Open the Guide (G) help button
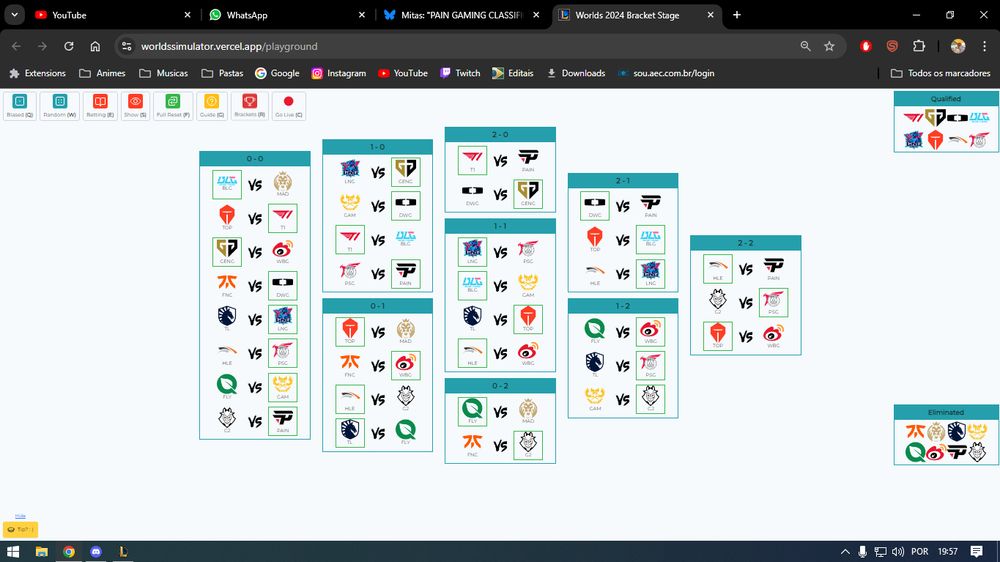The image size is (1000, 562). click(212, 106)
